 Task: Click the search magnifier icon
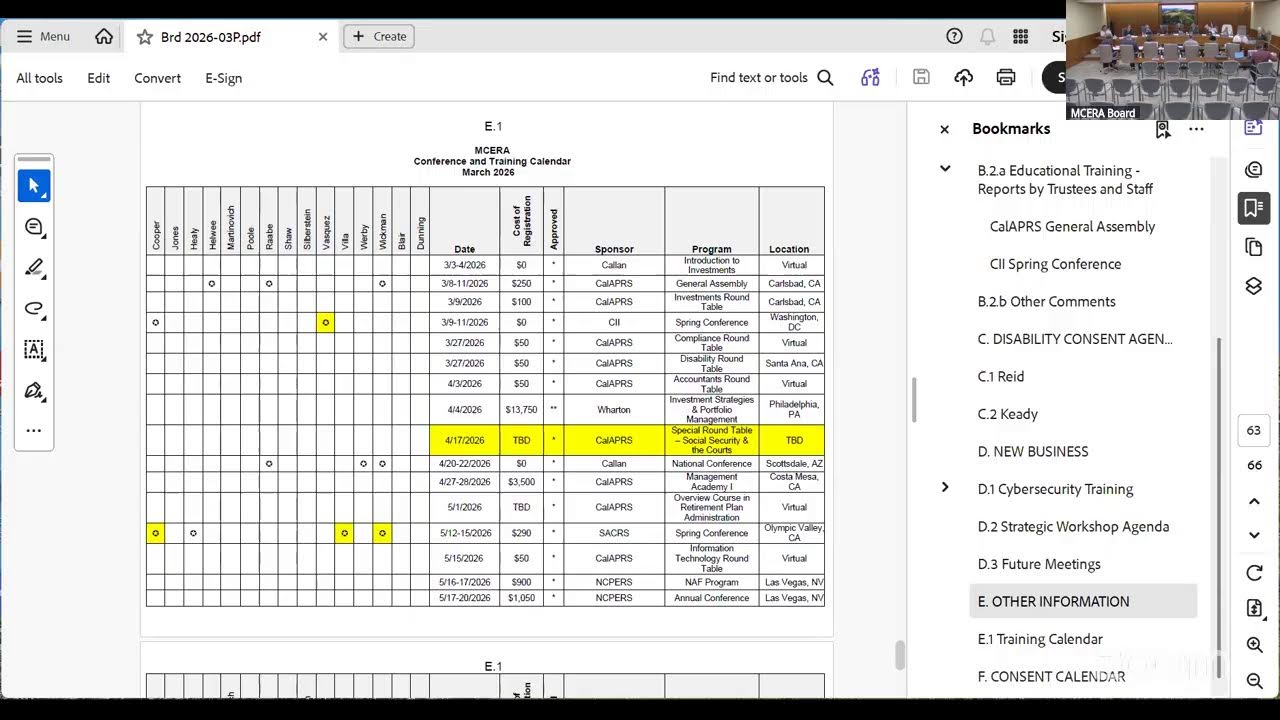tap(825, 78)
